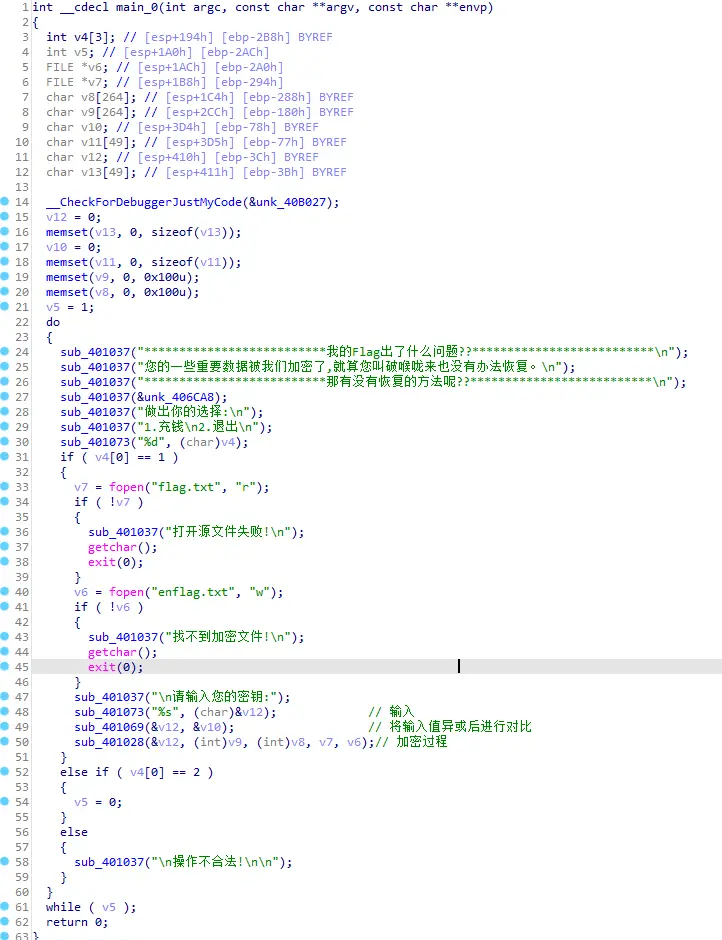Click the comment '// 输入'

click(x=392, y=712)
